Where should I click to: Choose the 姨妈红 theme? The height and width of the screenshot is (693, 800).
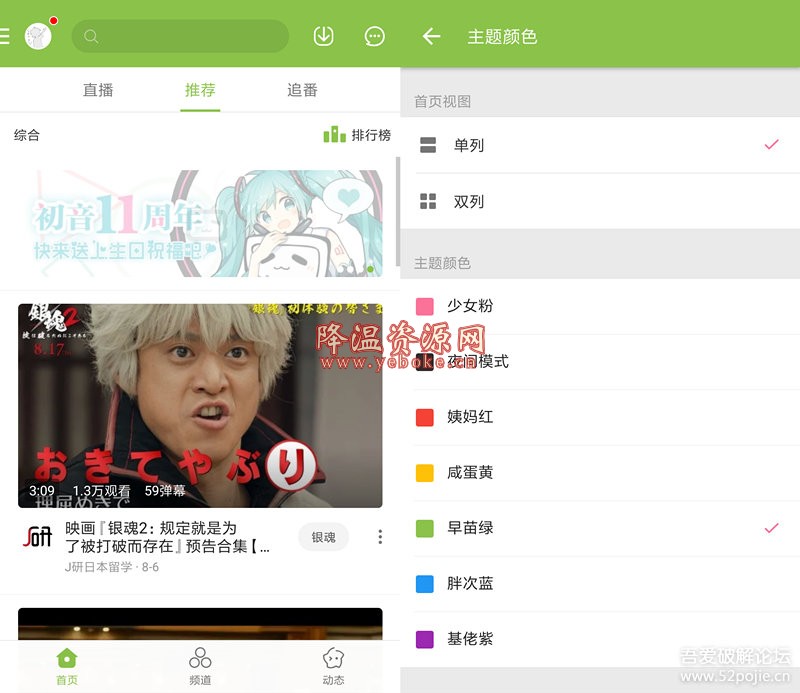click(x=600, y=417)
